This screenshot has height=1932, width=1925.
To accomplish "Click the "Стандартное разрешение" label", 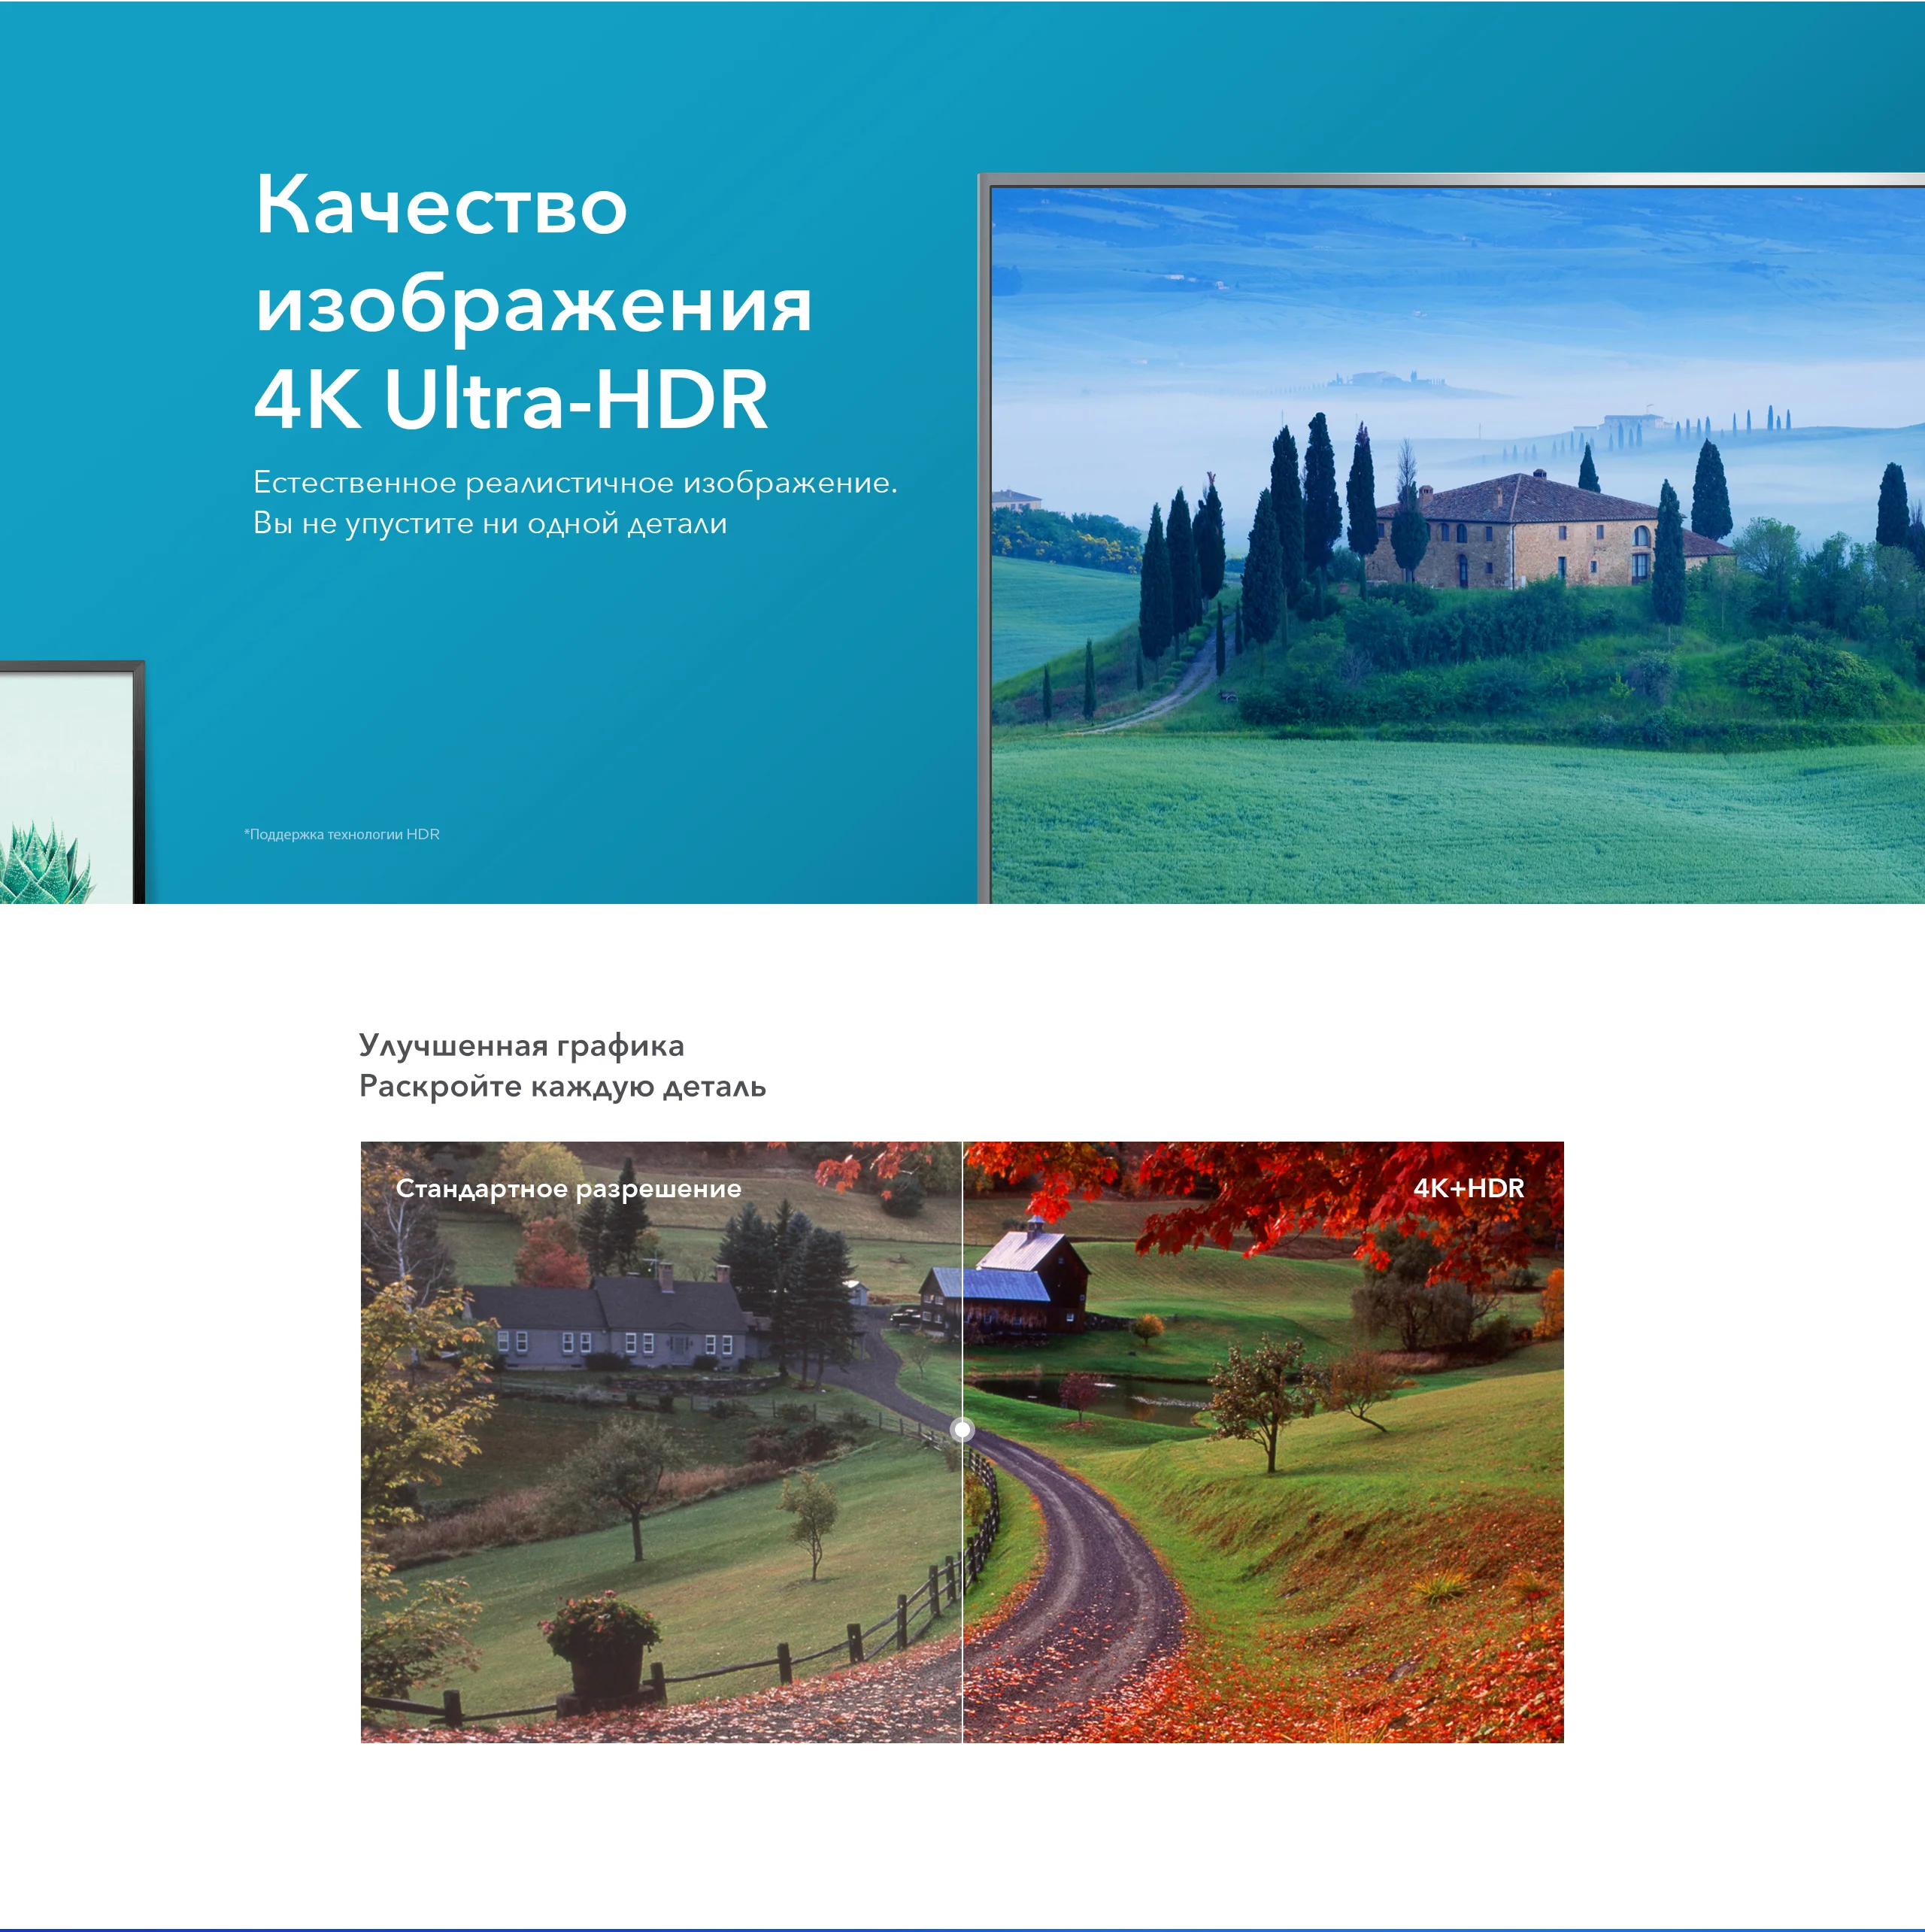I will 568,1188.
